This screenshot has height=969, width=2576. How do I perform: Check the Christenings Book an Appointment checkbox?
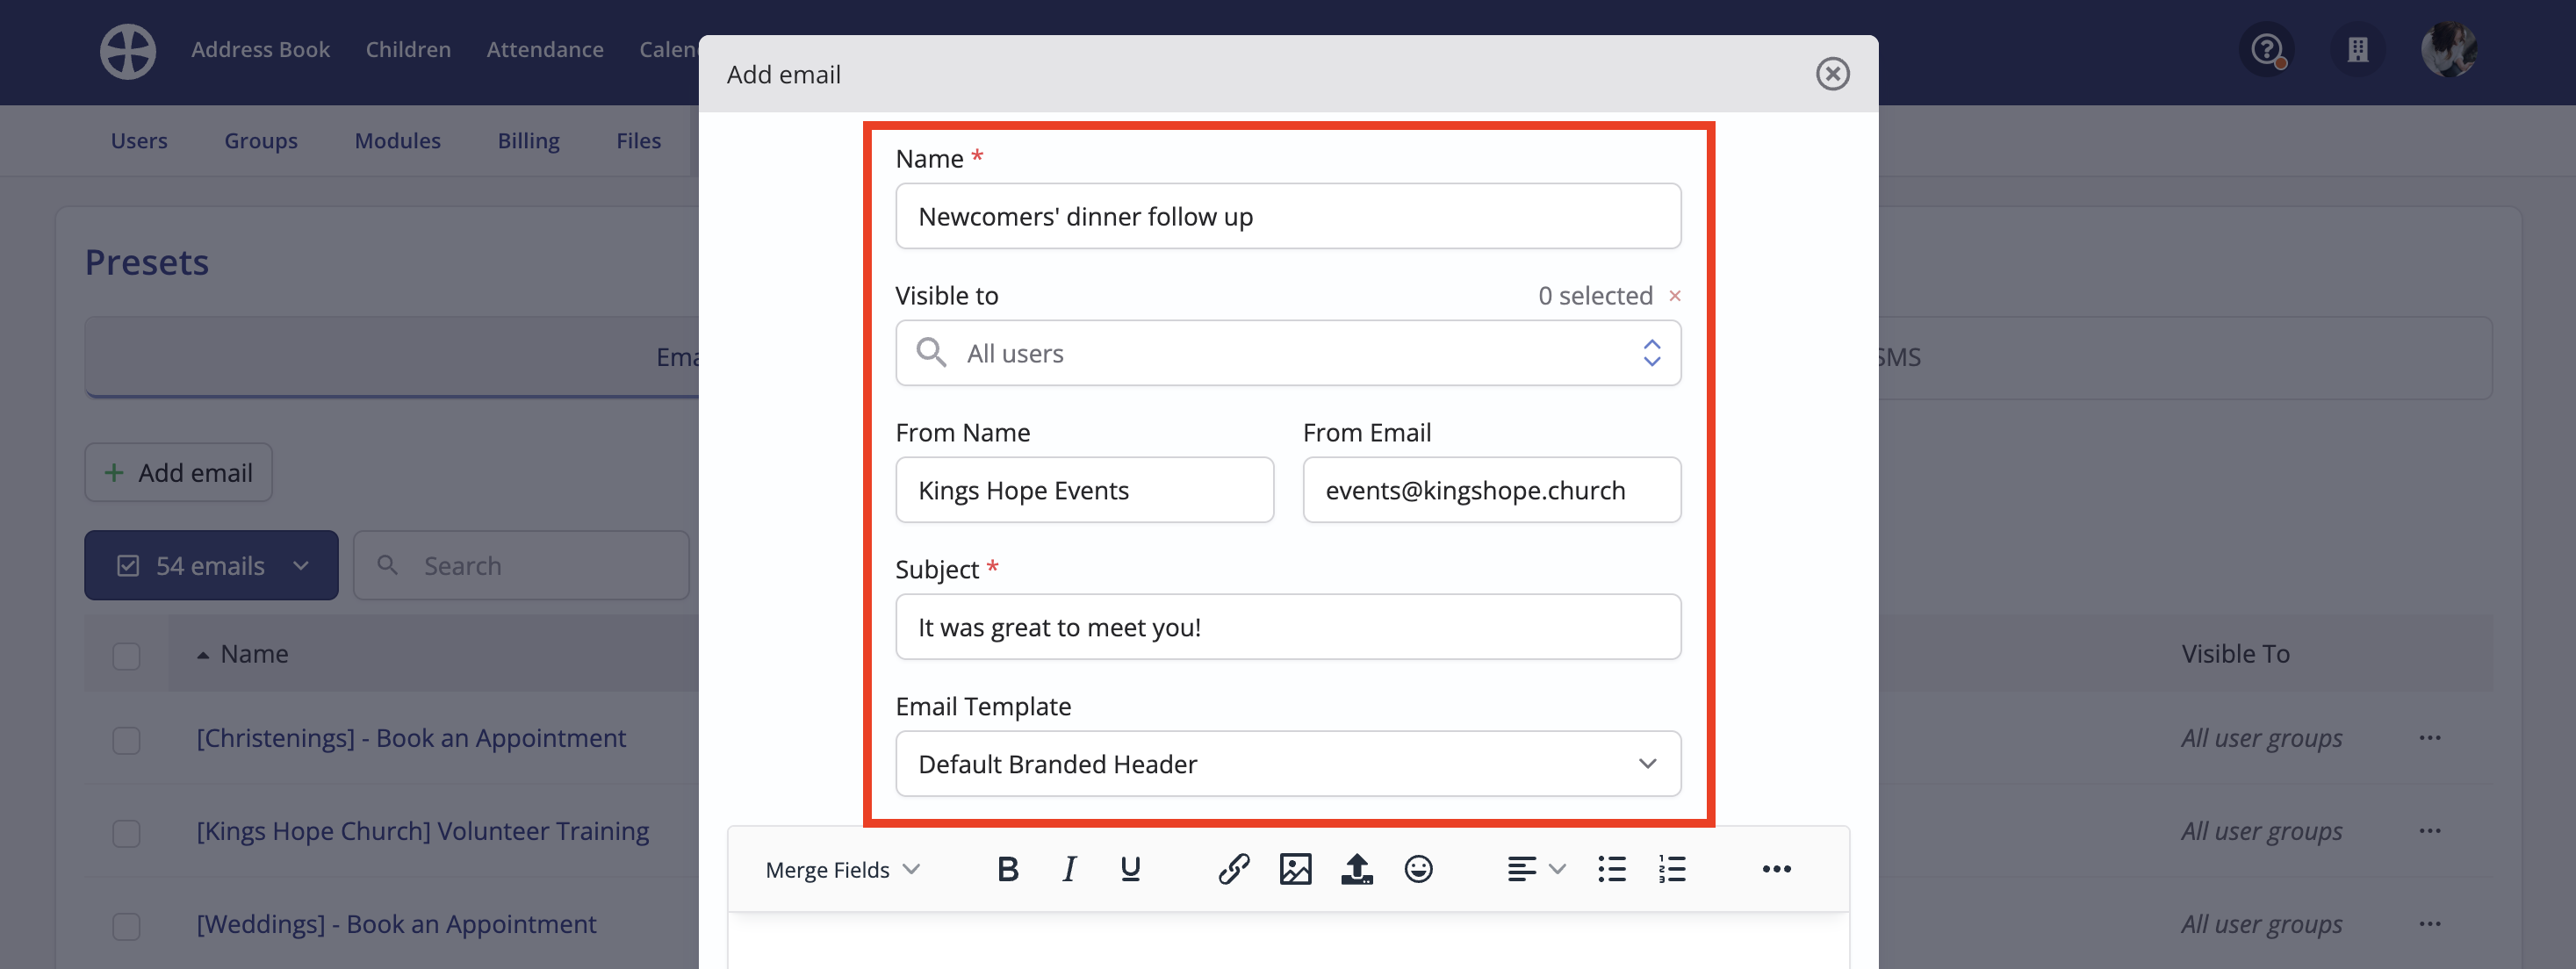pyautogui.click(x=126, y=740)
